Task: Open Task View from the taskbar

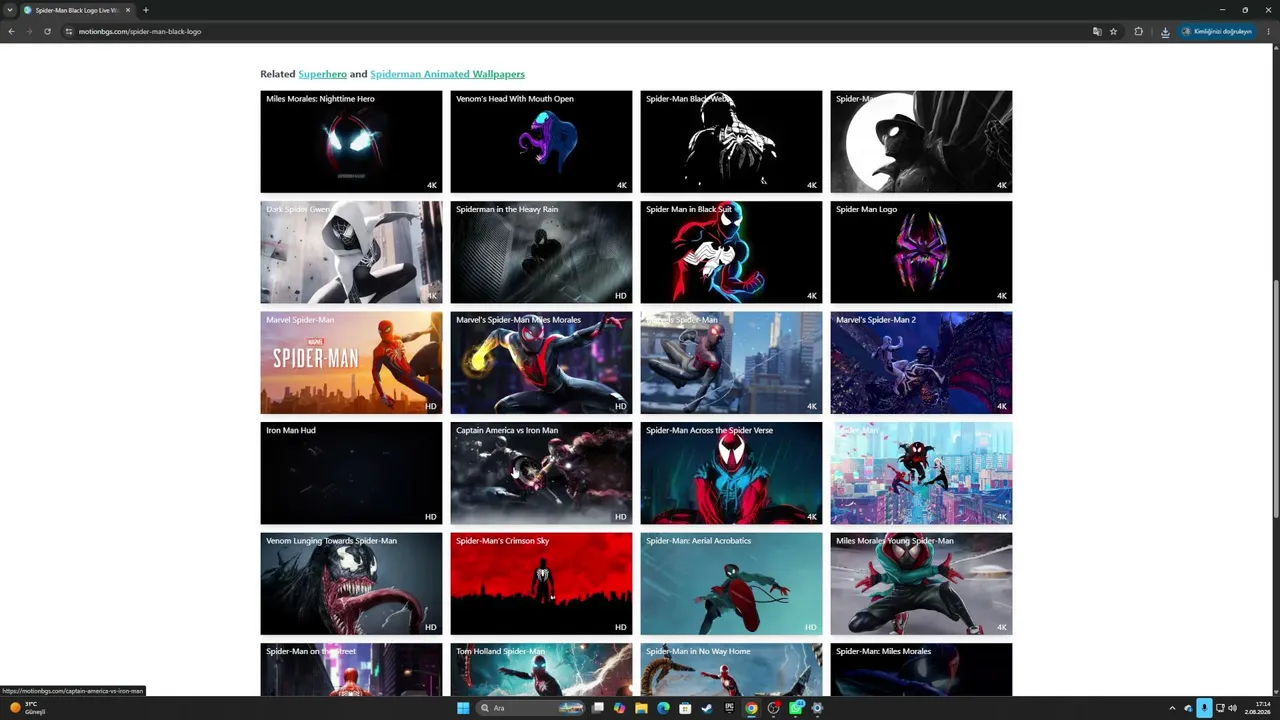Action: pos(598,708)
